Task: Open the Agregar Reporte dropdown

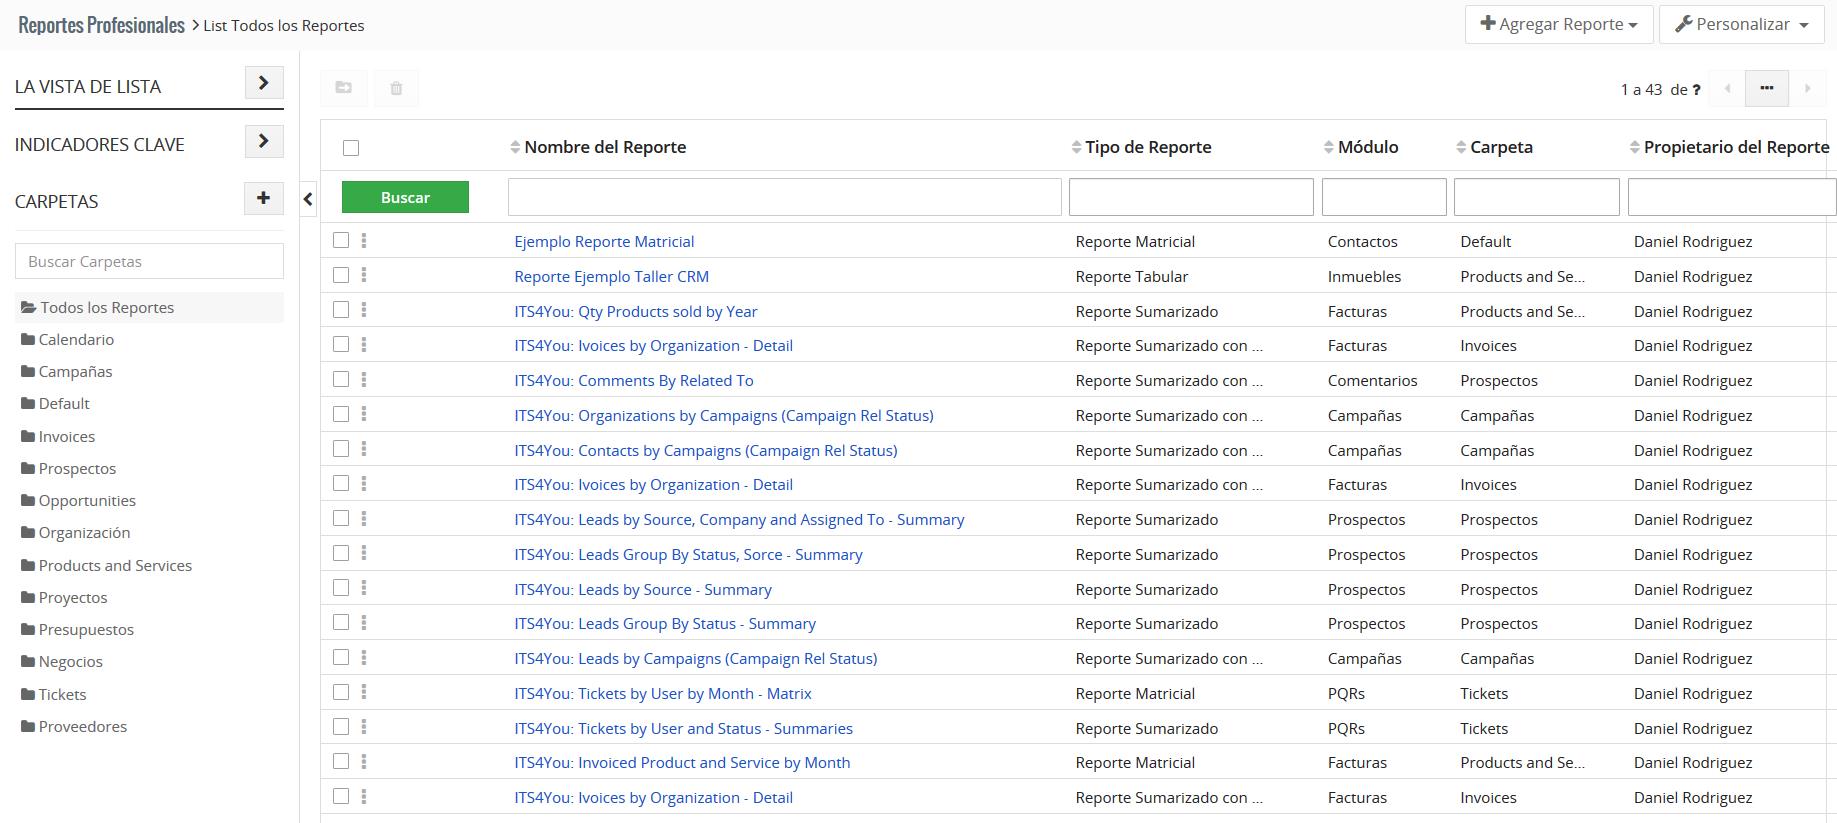Action: pyautogui.click(x=1558, y=25)
